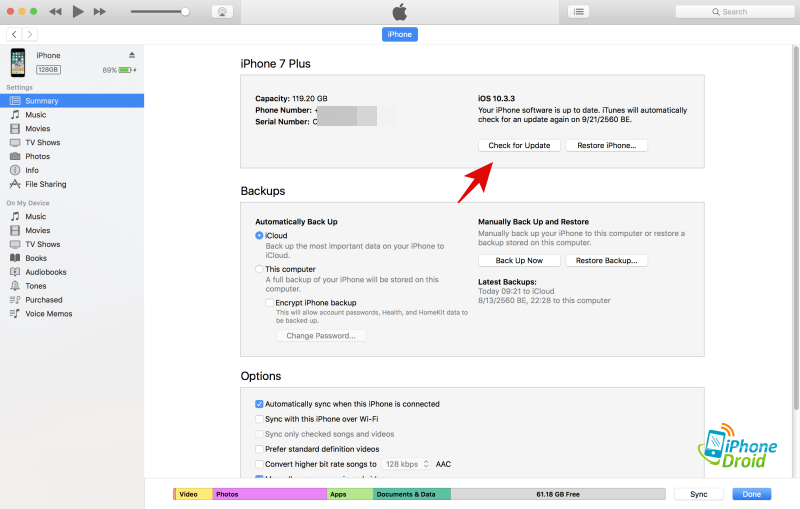Viewport: 800px width, 509px height.
Task: Select the iCloud backup radio button
Action: (x=259, y=236)
